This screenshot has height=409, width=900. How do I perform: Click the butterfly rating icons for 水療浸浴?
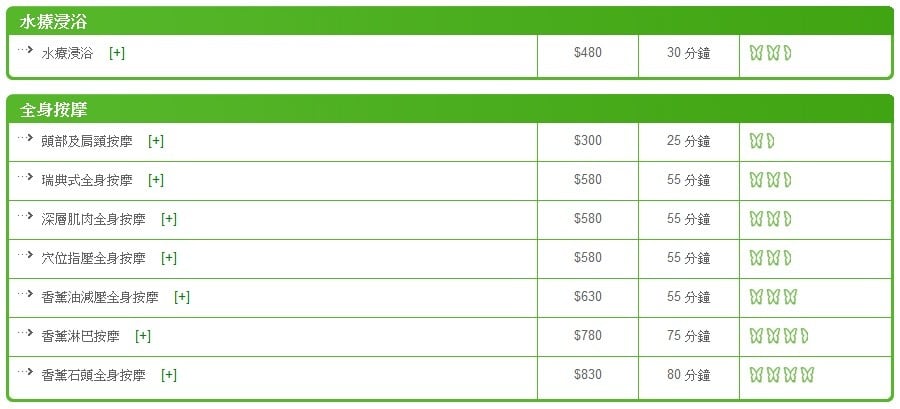point(770,53)
